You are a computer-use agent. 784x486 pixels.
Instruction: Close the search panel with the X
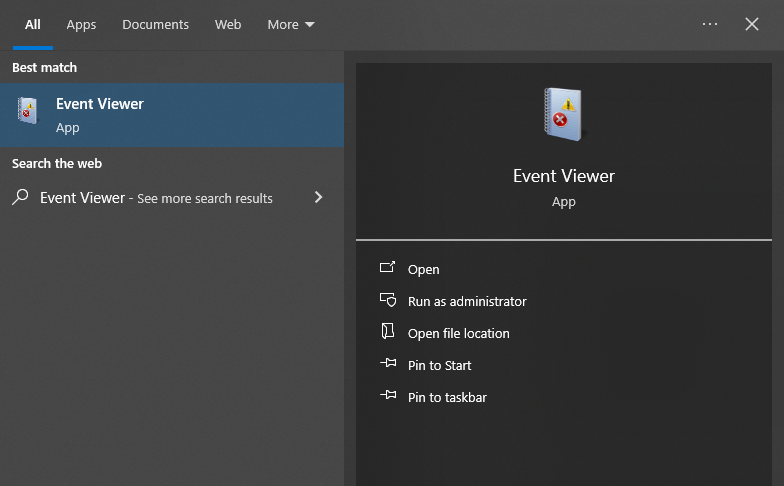point(752,24)
